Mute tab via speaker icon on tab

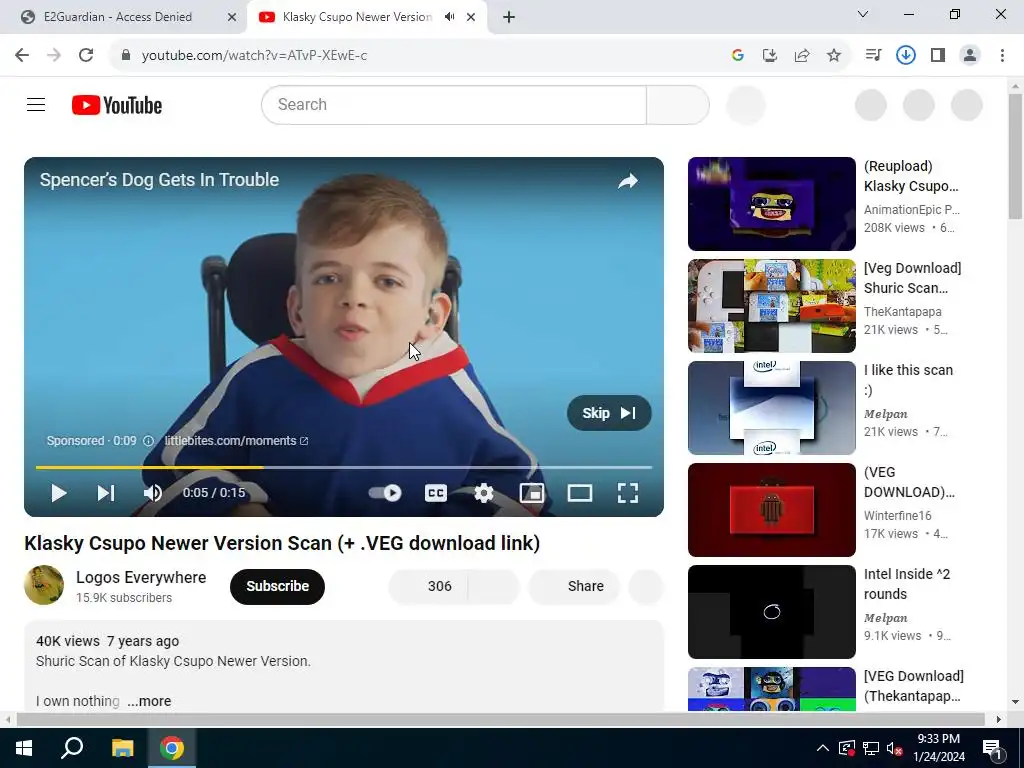(x=449, y=17)
